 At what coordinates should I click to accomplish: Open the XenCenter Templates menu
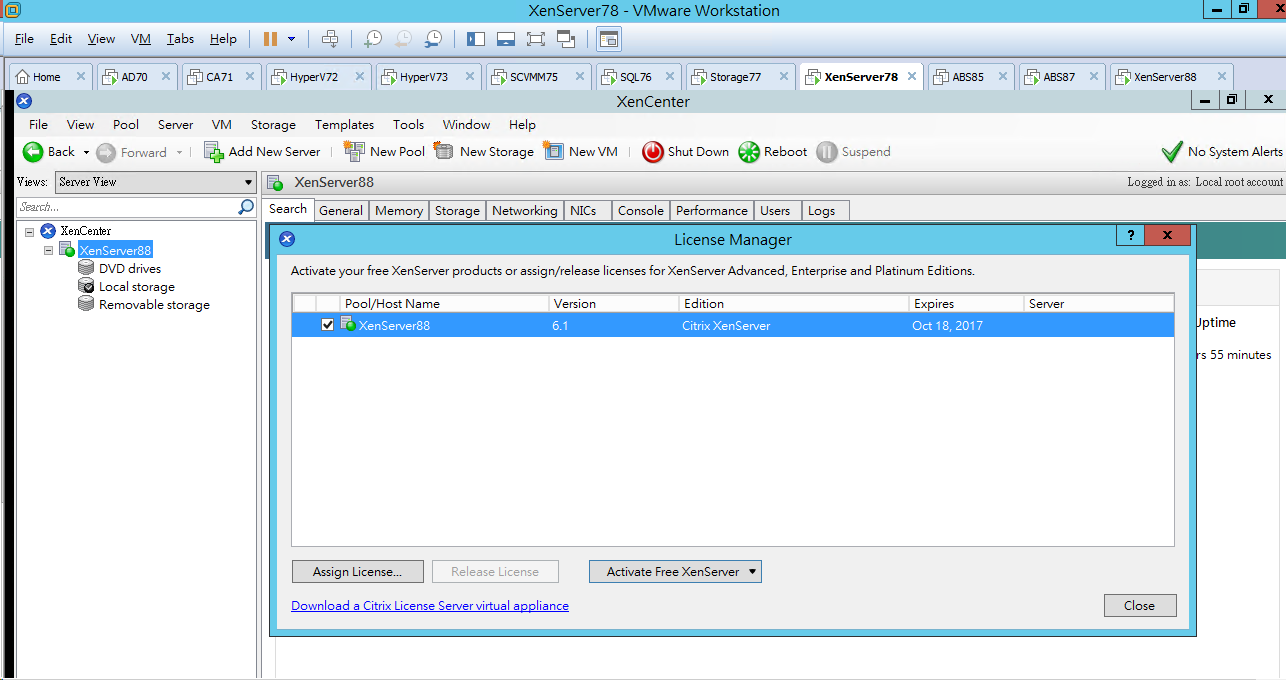(344, 125)
